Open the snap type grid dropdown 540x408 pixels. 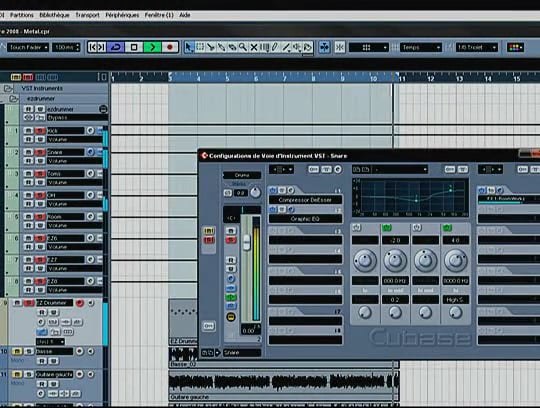pos(368,47)
